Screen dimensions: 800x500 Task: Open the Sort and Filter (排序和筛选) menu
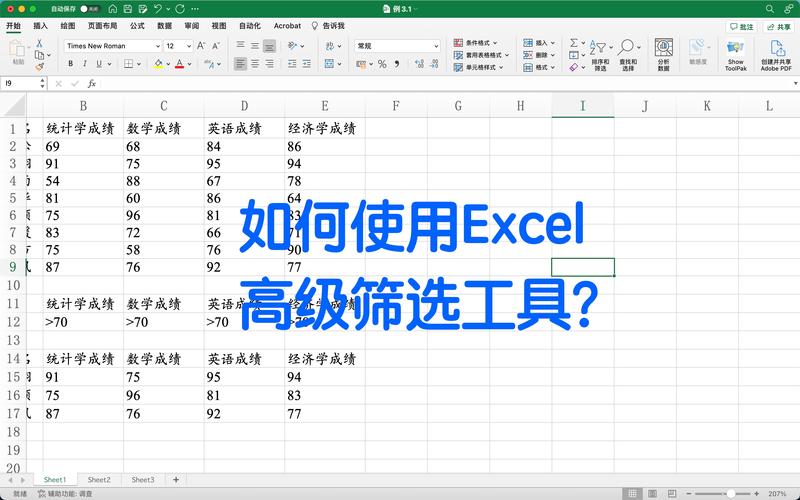(x=601, y=55)
